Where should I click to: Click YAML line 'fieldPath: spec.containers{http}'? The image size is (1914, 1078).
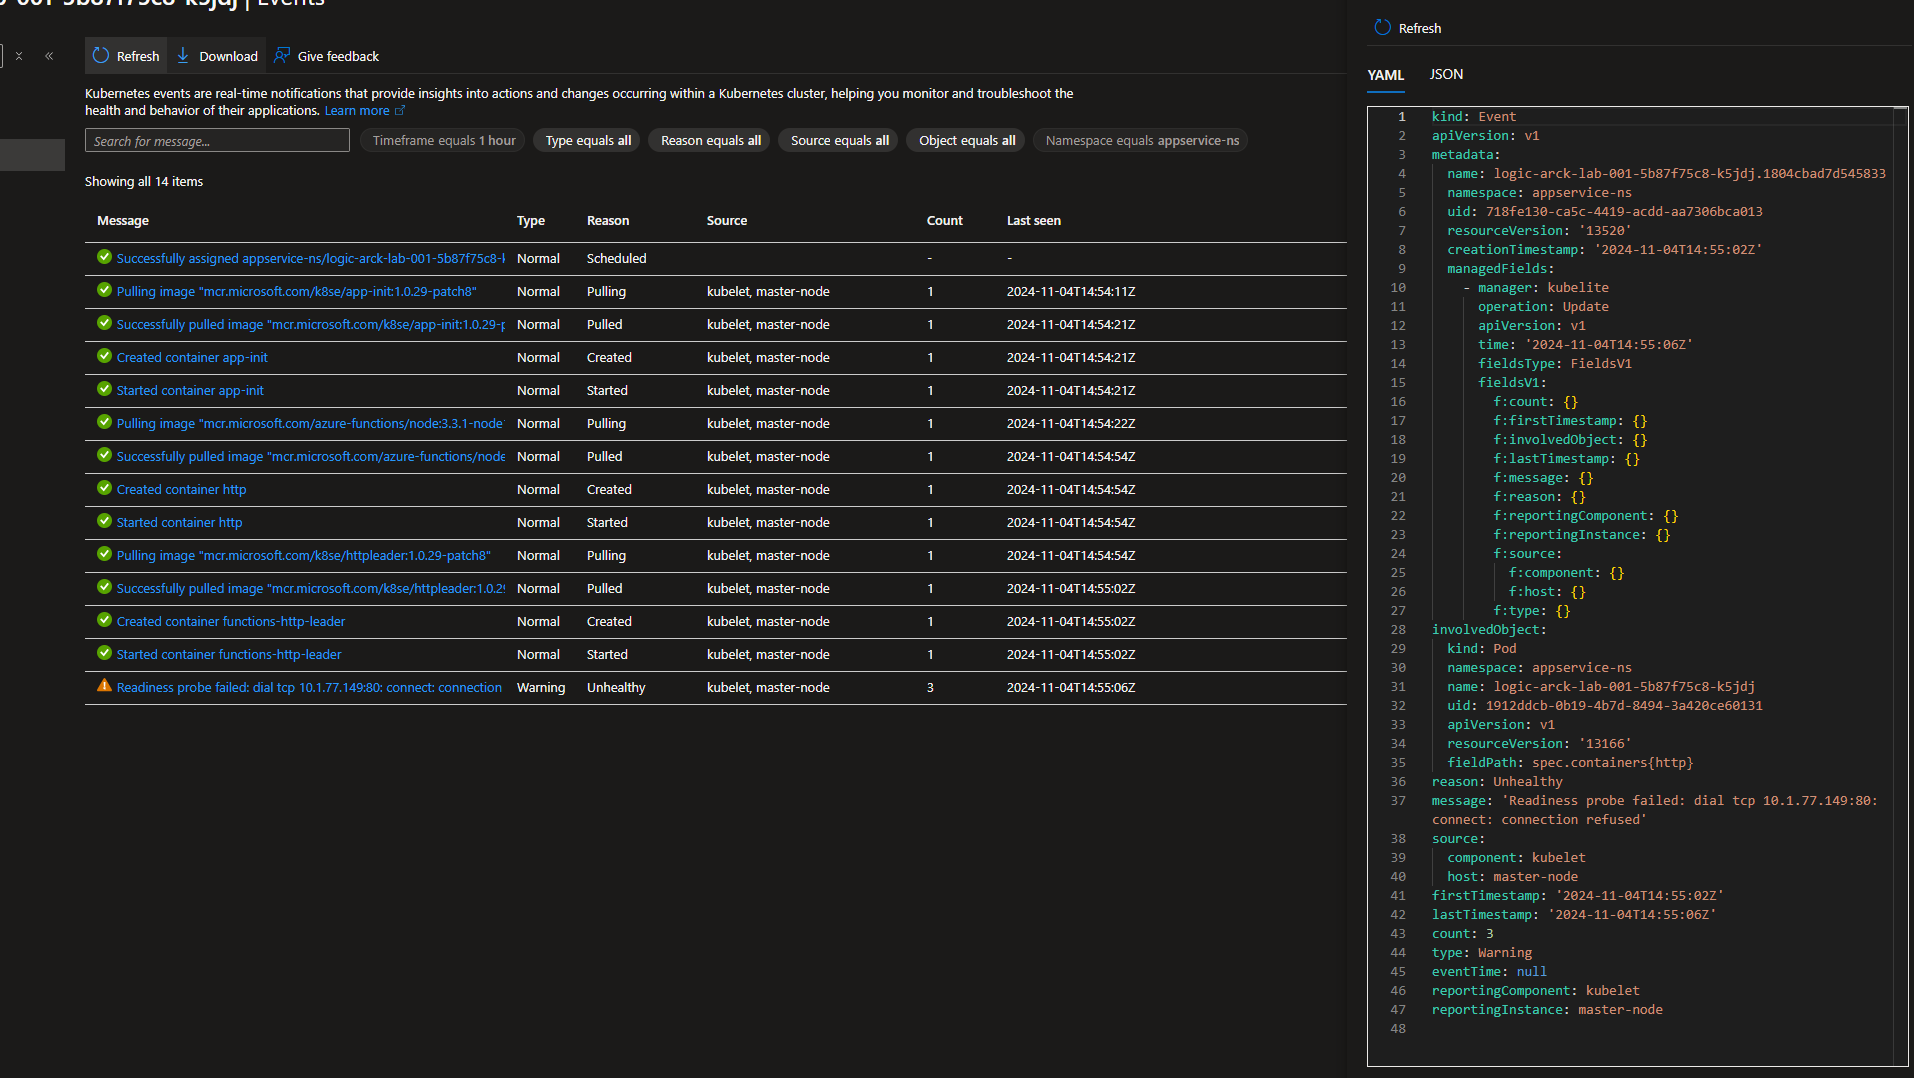pos(1570,763)
